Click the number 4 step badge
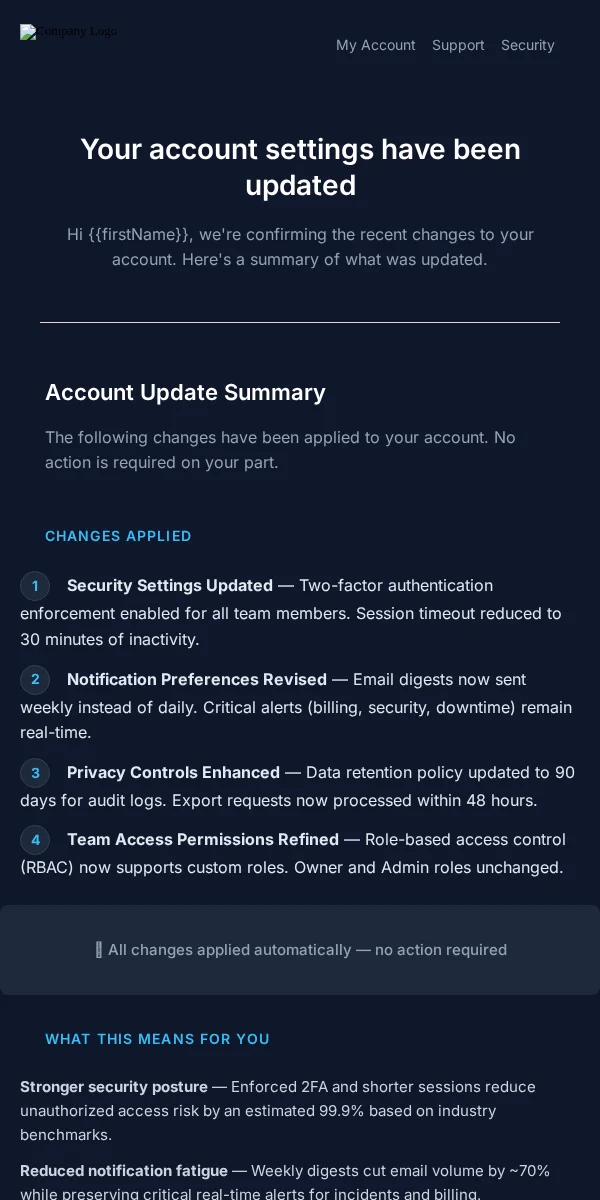Screen dimensions: 600x1200 click(35, 840)
